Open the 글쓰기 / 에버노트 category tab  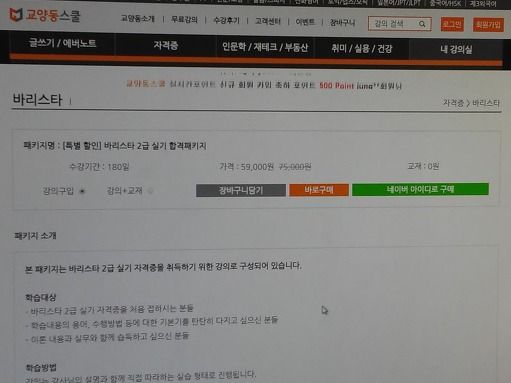click(62, 43)
